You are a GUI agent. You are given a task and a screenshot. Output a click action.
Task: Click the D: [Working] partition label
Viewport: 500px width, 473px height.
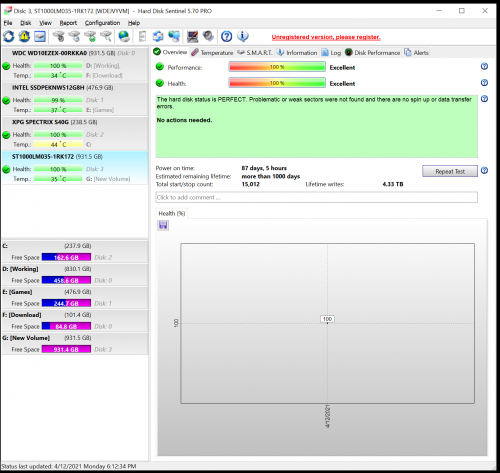pyautogui.click(x=20, y=269)
